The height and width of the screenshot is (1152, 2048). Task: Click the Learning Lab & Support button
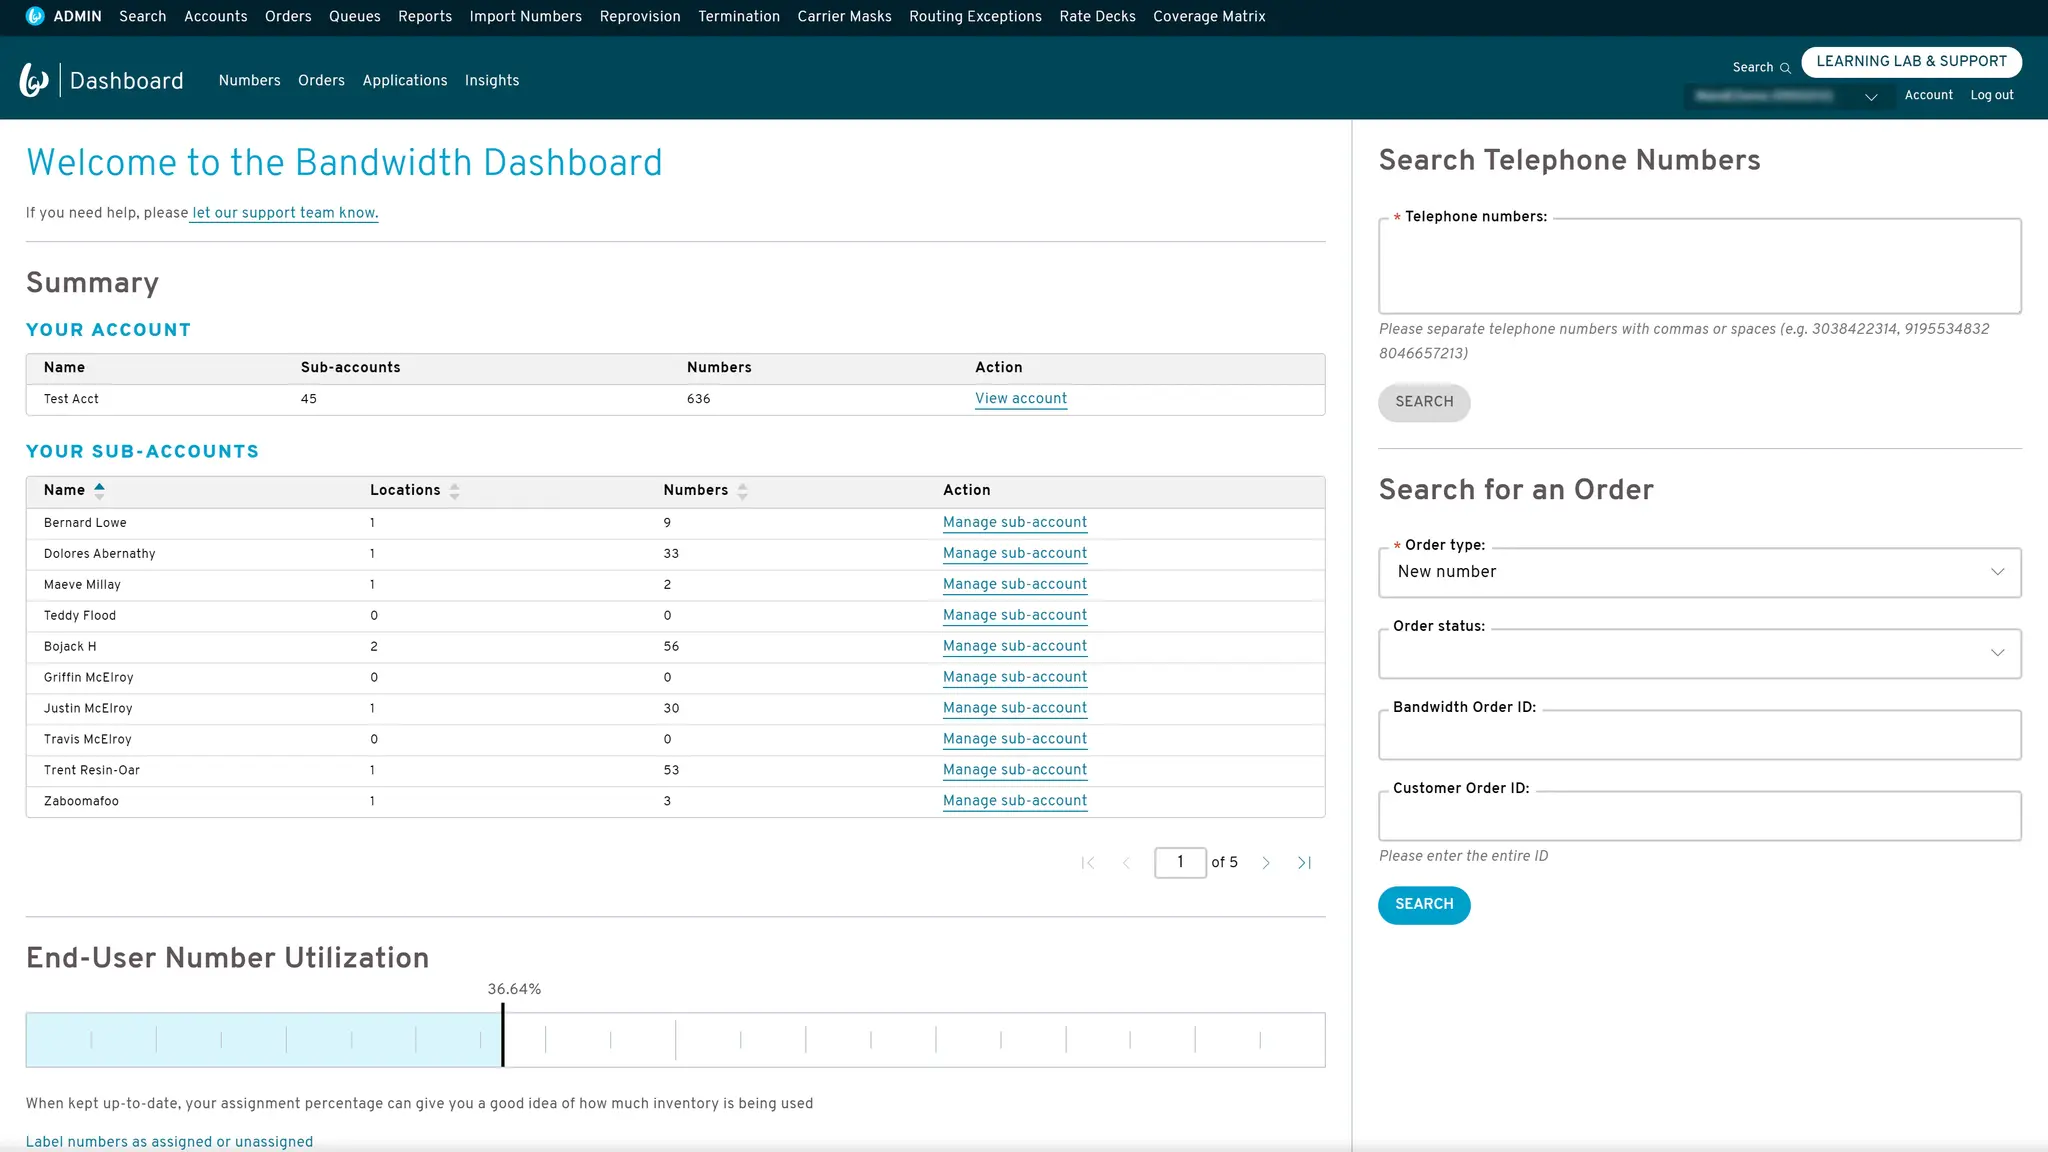[x=1911, y=61]
